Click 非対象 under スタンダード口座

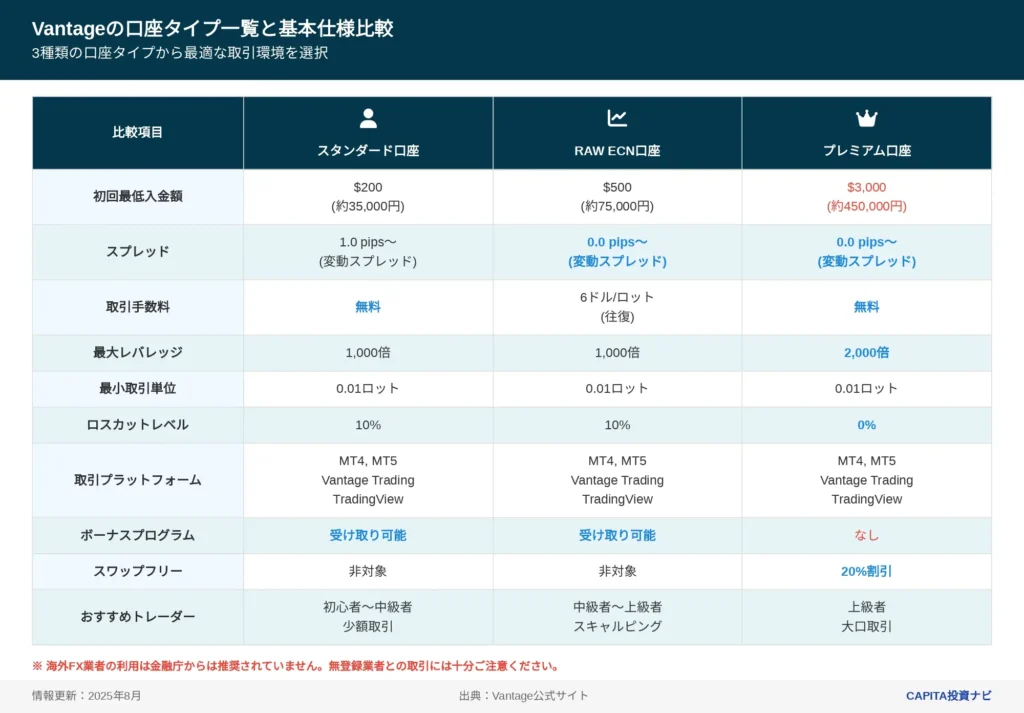368,571
